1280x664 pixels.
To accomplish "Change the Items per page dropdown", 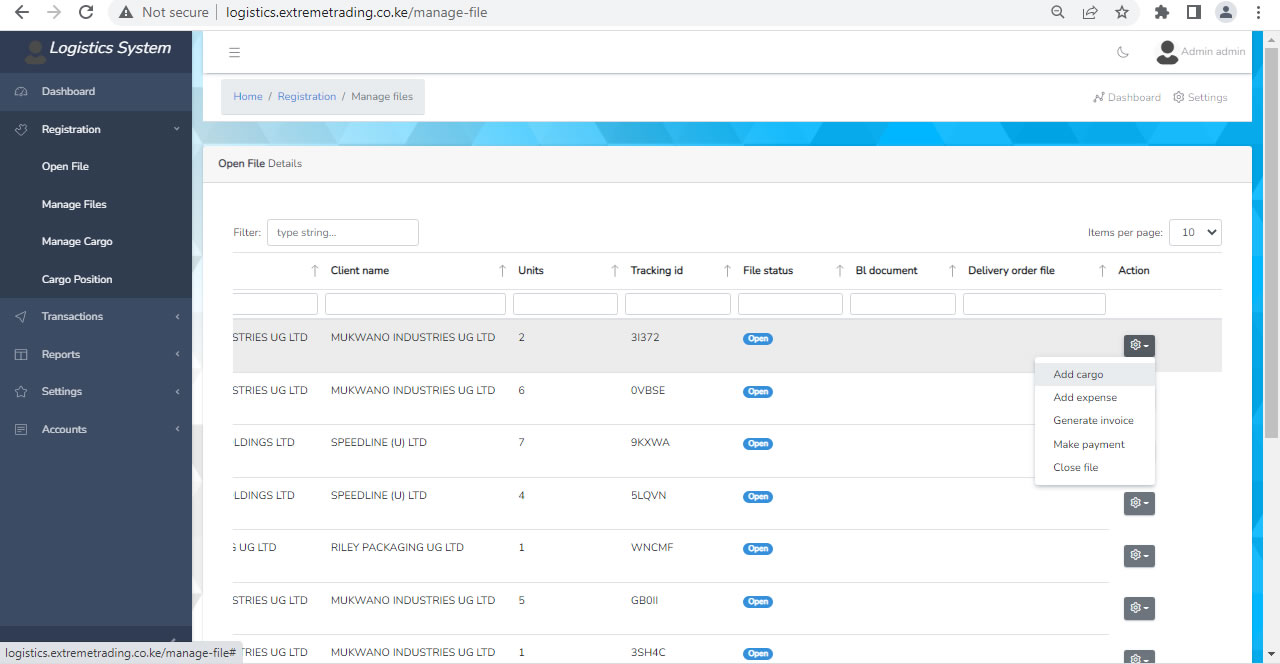I will pyautogui.click(x=1195, y=232).
